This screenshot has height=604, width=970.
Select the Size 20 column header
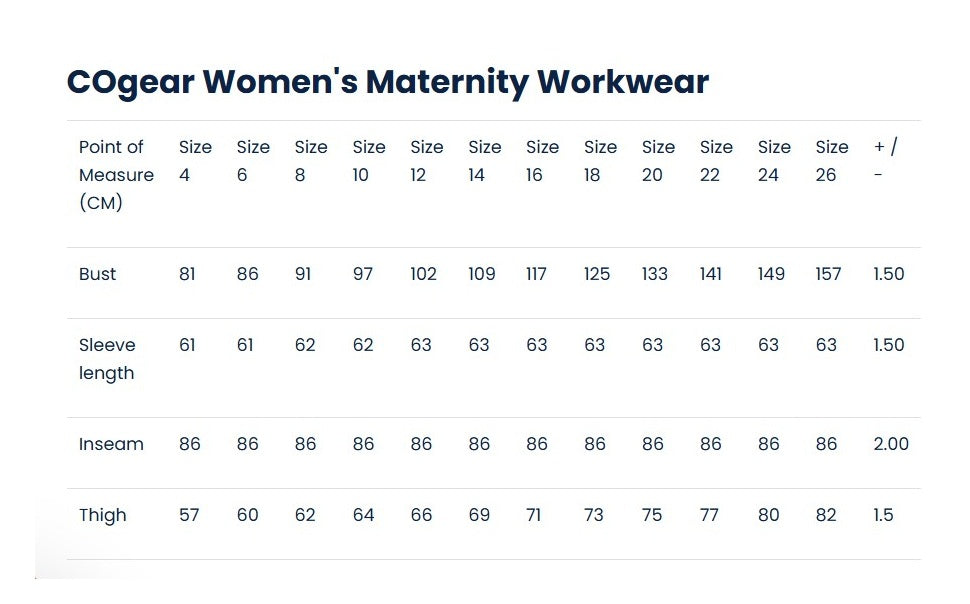pos(658,161)
